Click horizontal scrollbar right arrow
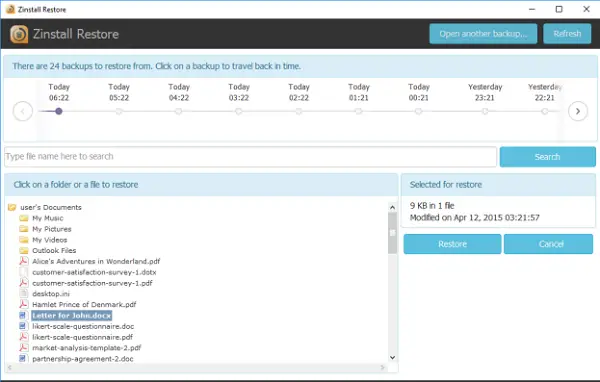Viewport: 600px width, 382px height. pyautogui.click(x=382, y=367)
